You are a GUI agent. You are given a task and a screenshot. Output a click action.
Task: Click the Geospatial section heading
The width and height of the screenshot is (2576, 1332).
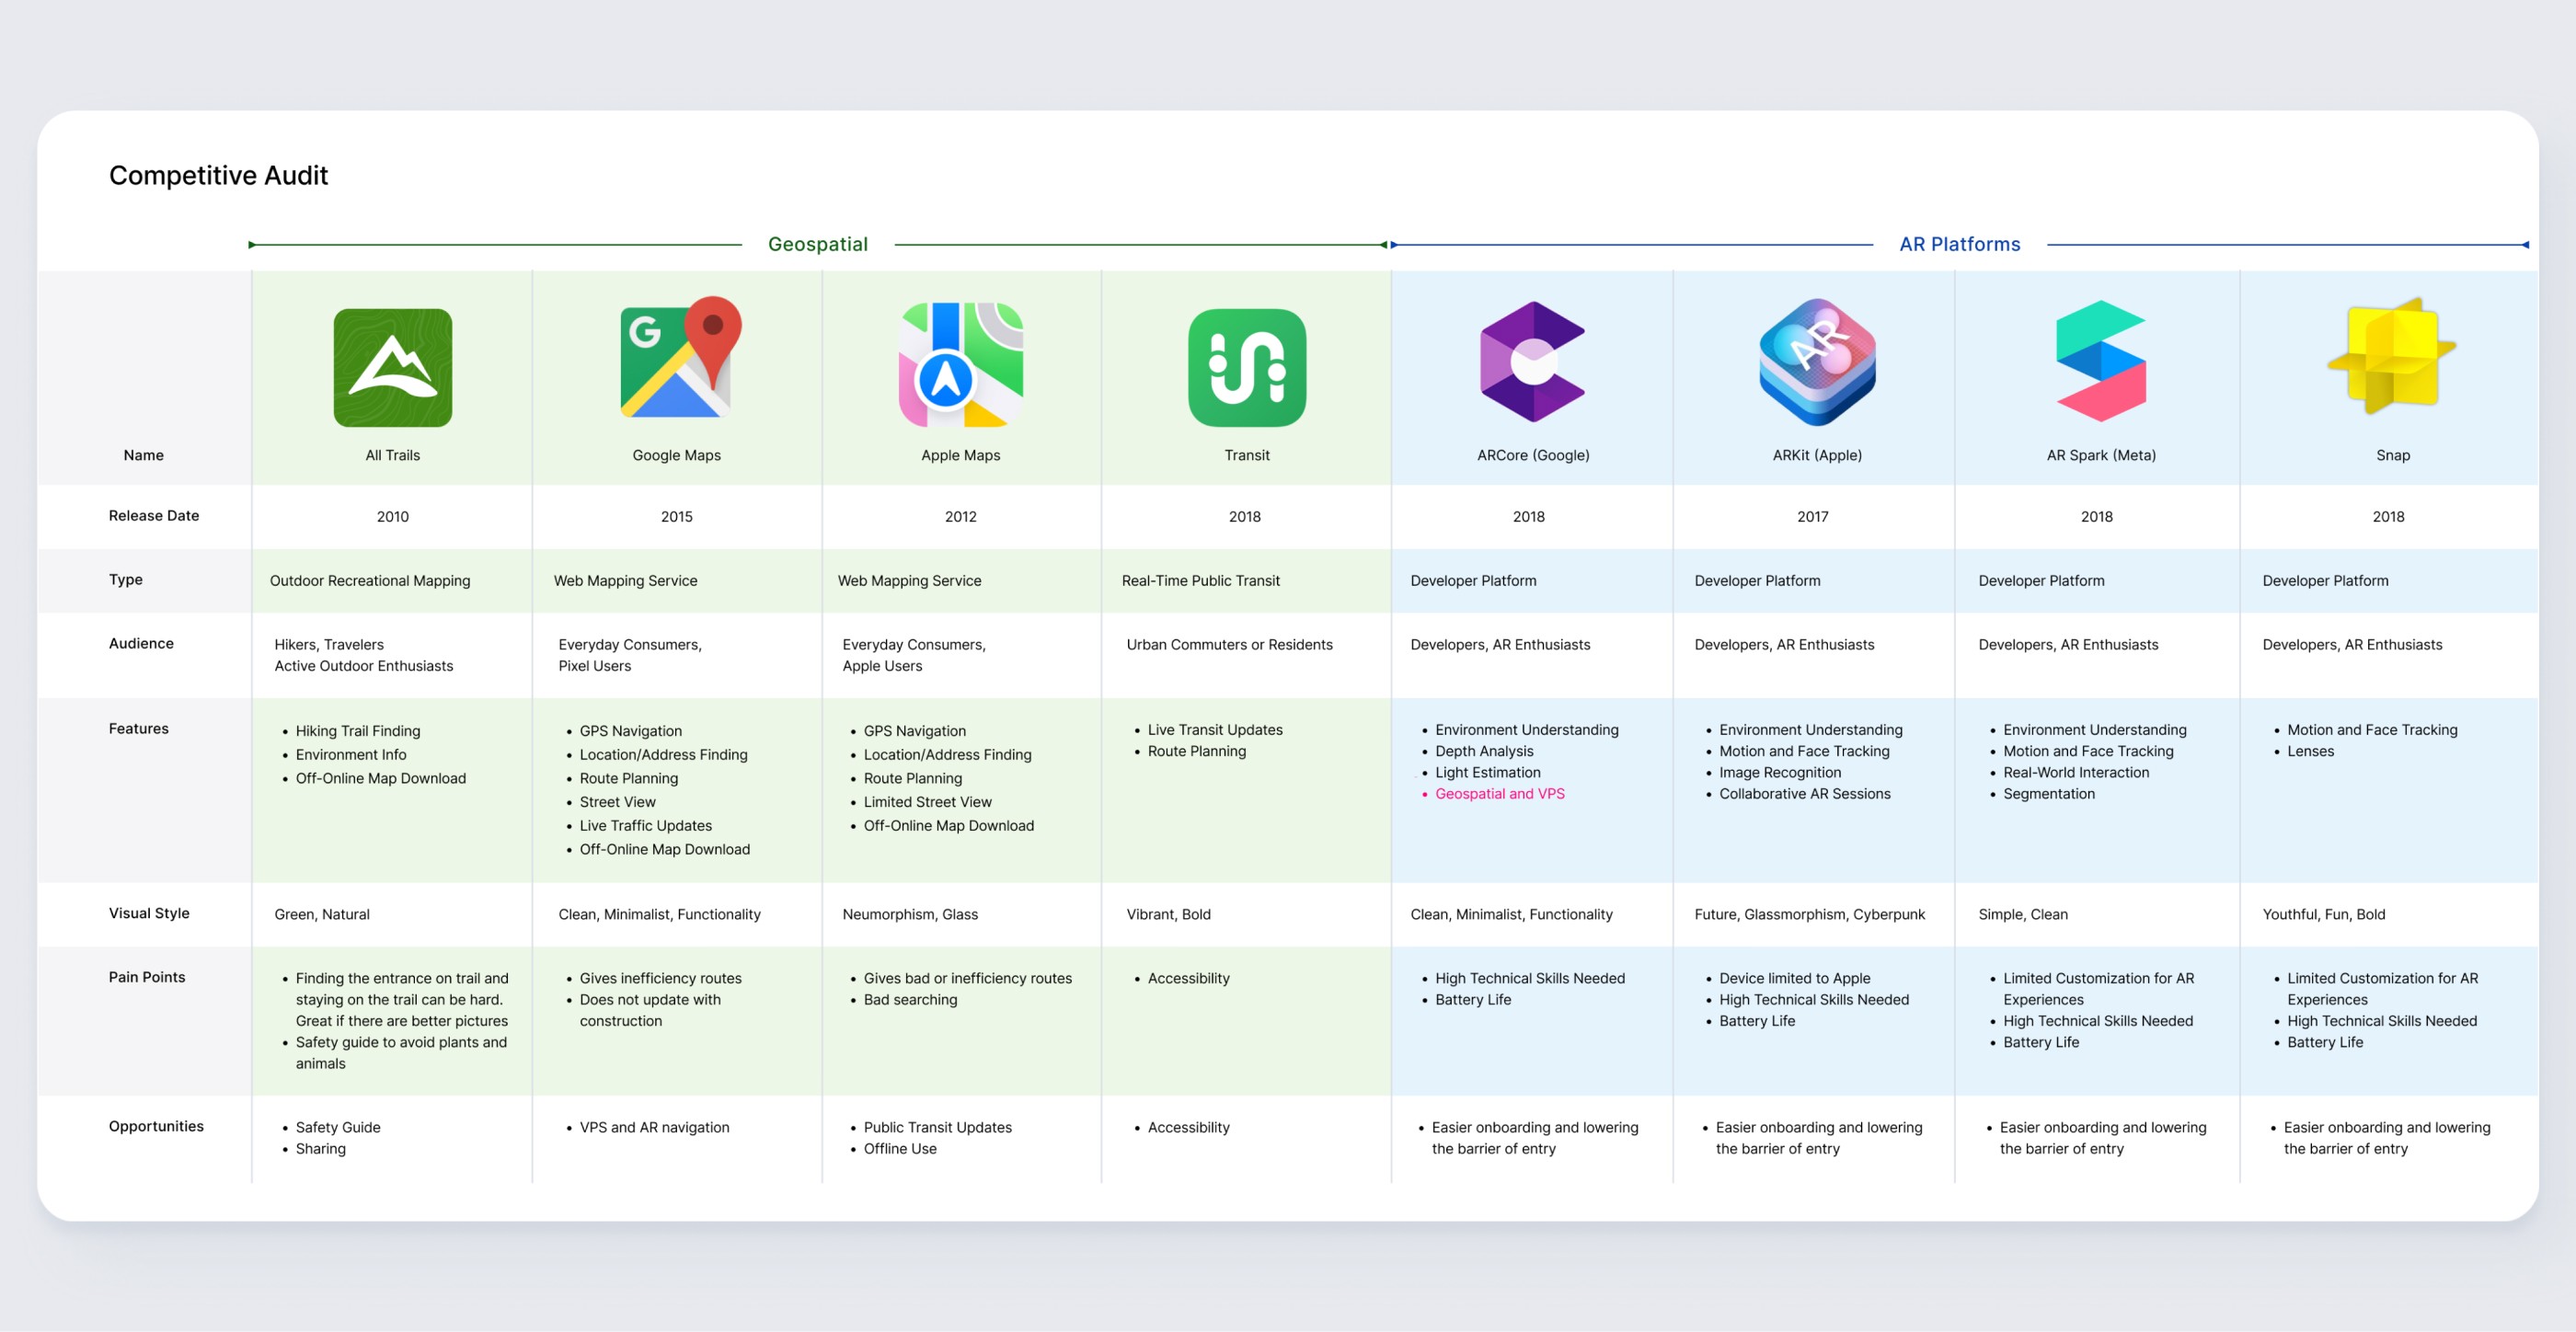click(817, 244)
